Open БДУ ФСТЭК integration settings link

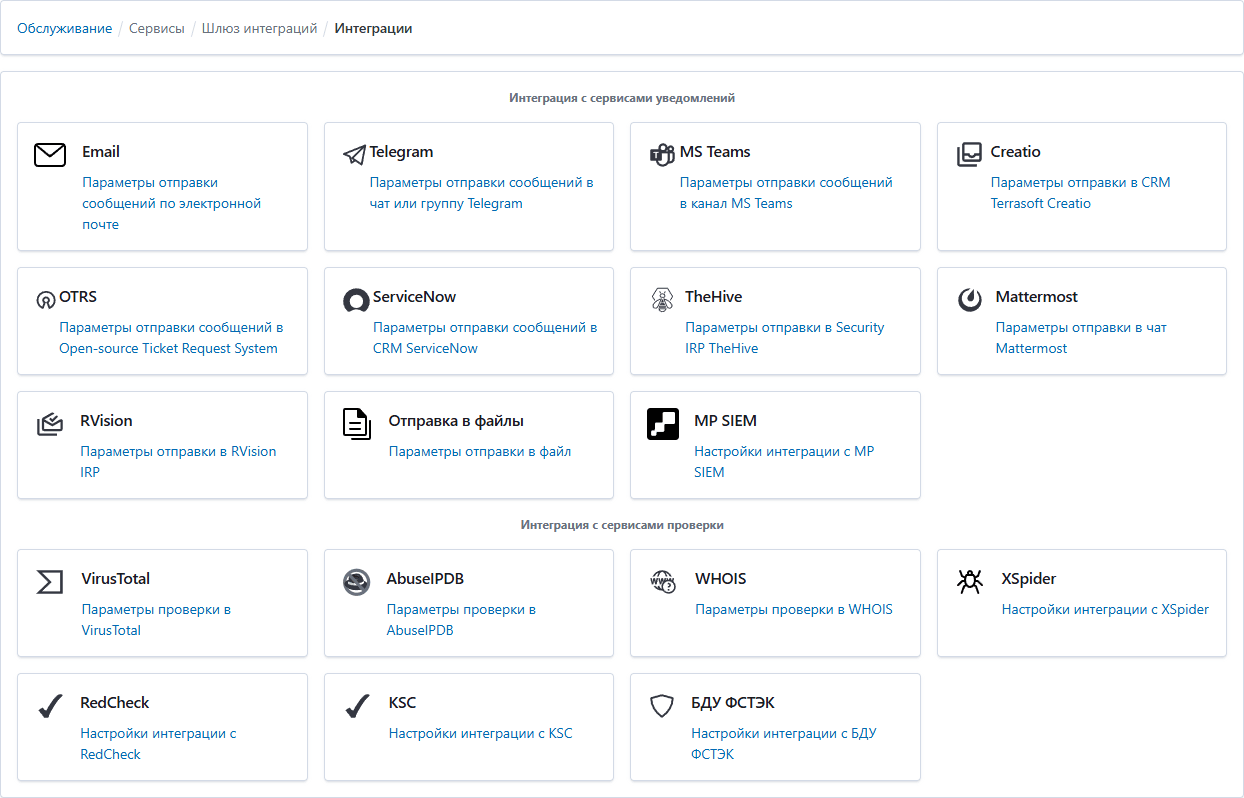tap(784, 744)
